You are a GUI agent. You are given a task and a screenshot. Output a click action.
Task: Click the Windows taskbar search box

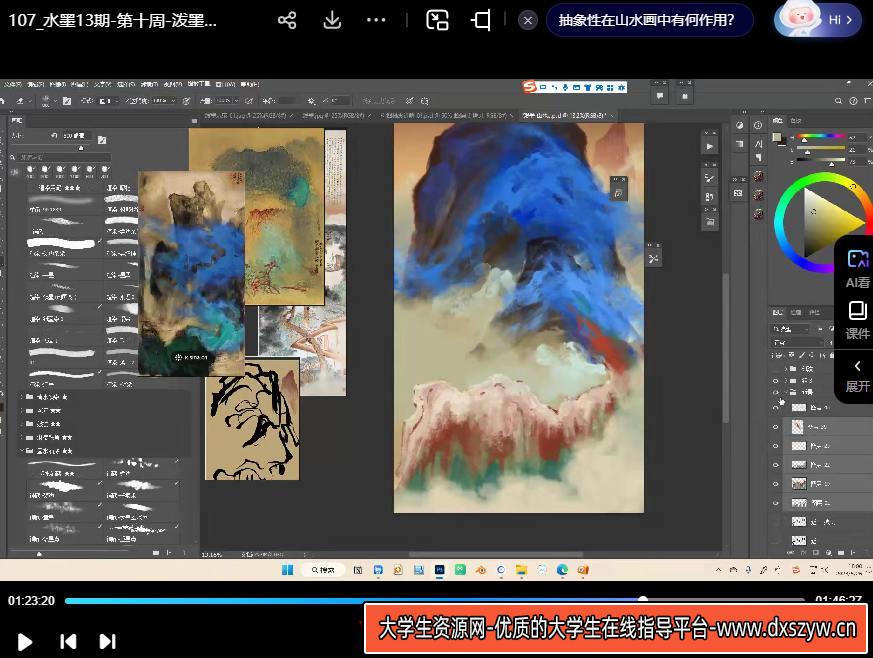[x=323, y=569]
